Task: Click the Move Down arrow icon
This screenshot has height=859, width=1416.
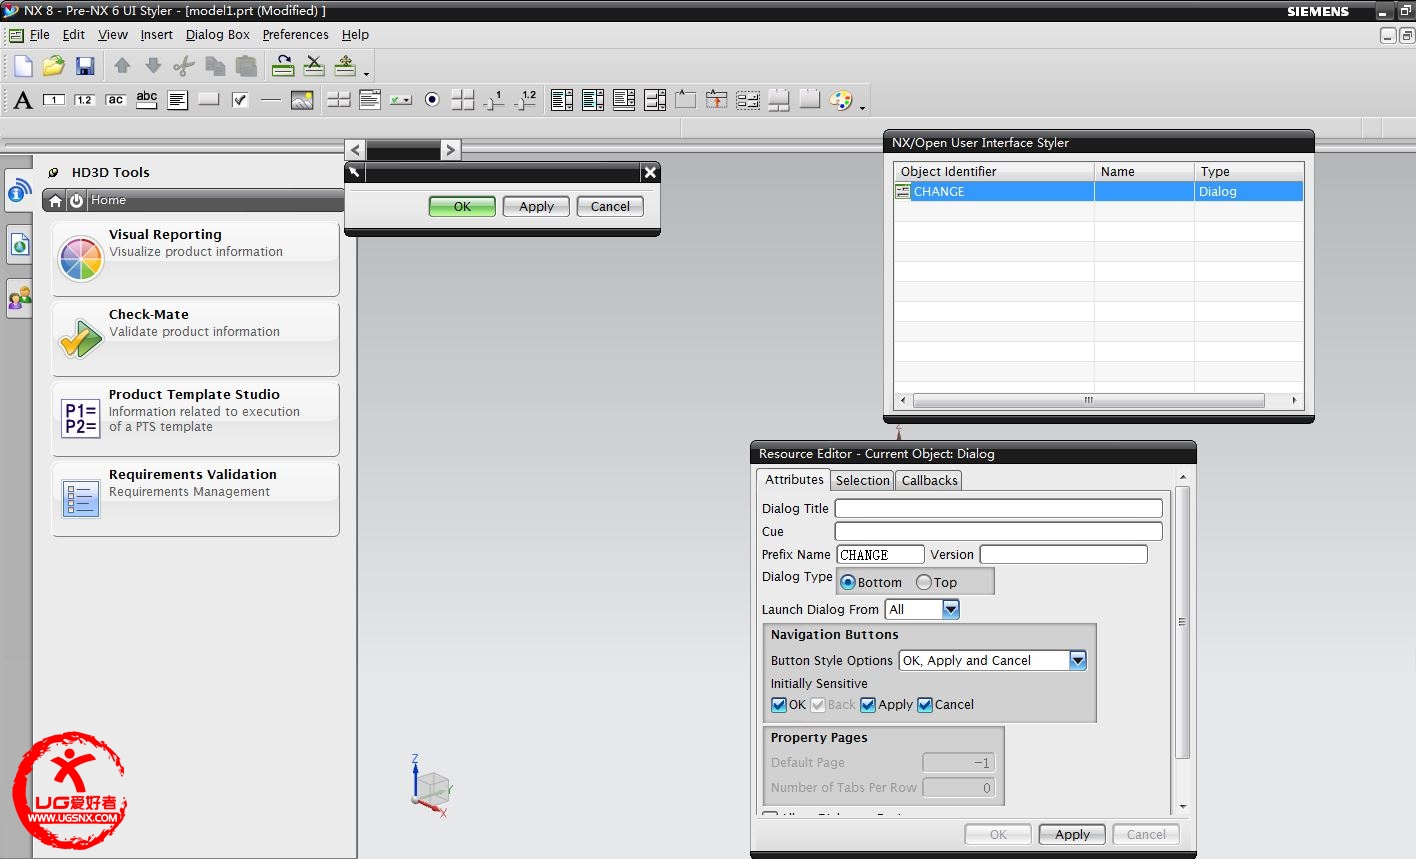Action: [x=153, y=66]
